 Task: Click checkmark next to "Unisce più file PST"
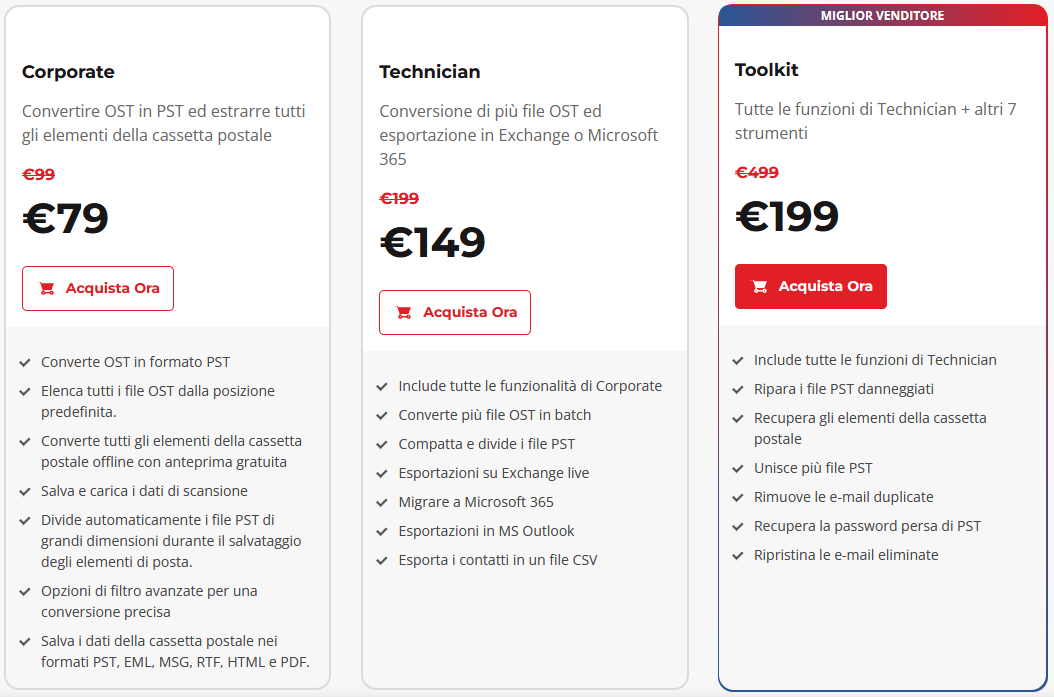pos(738,468)
